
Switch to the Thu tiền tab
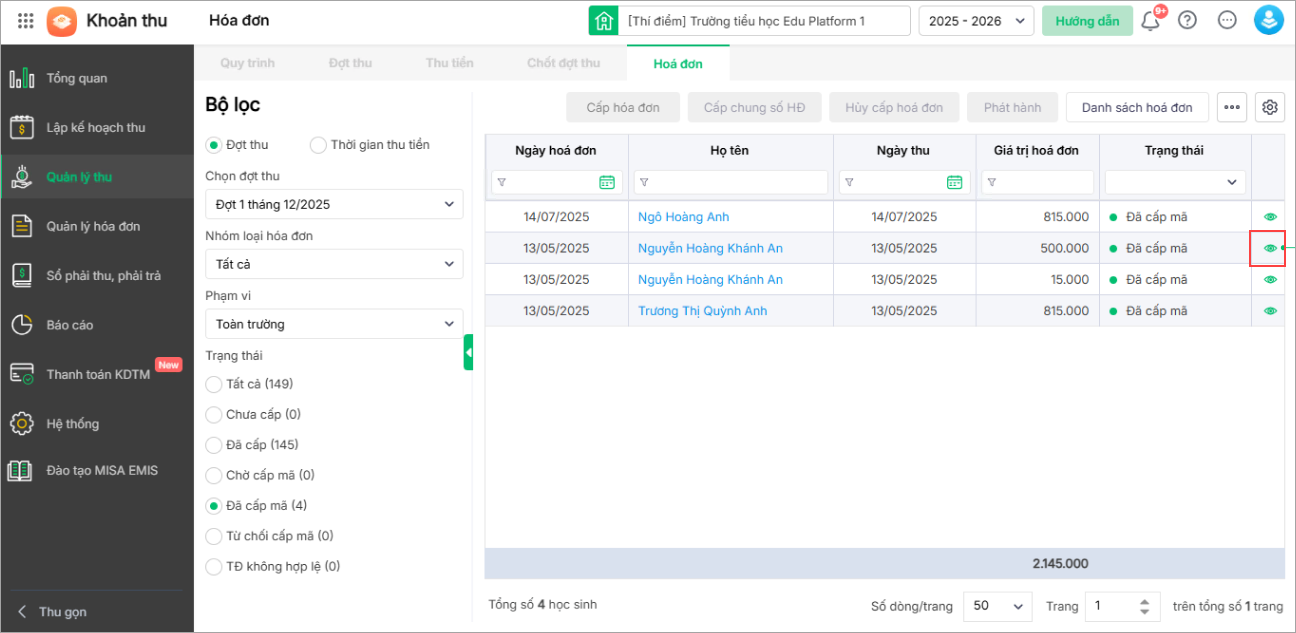coord(449,63)
